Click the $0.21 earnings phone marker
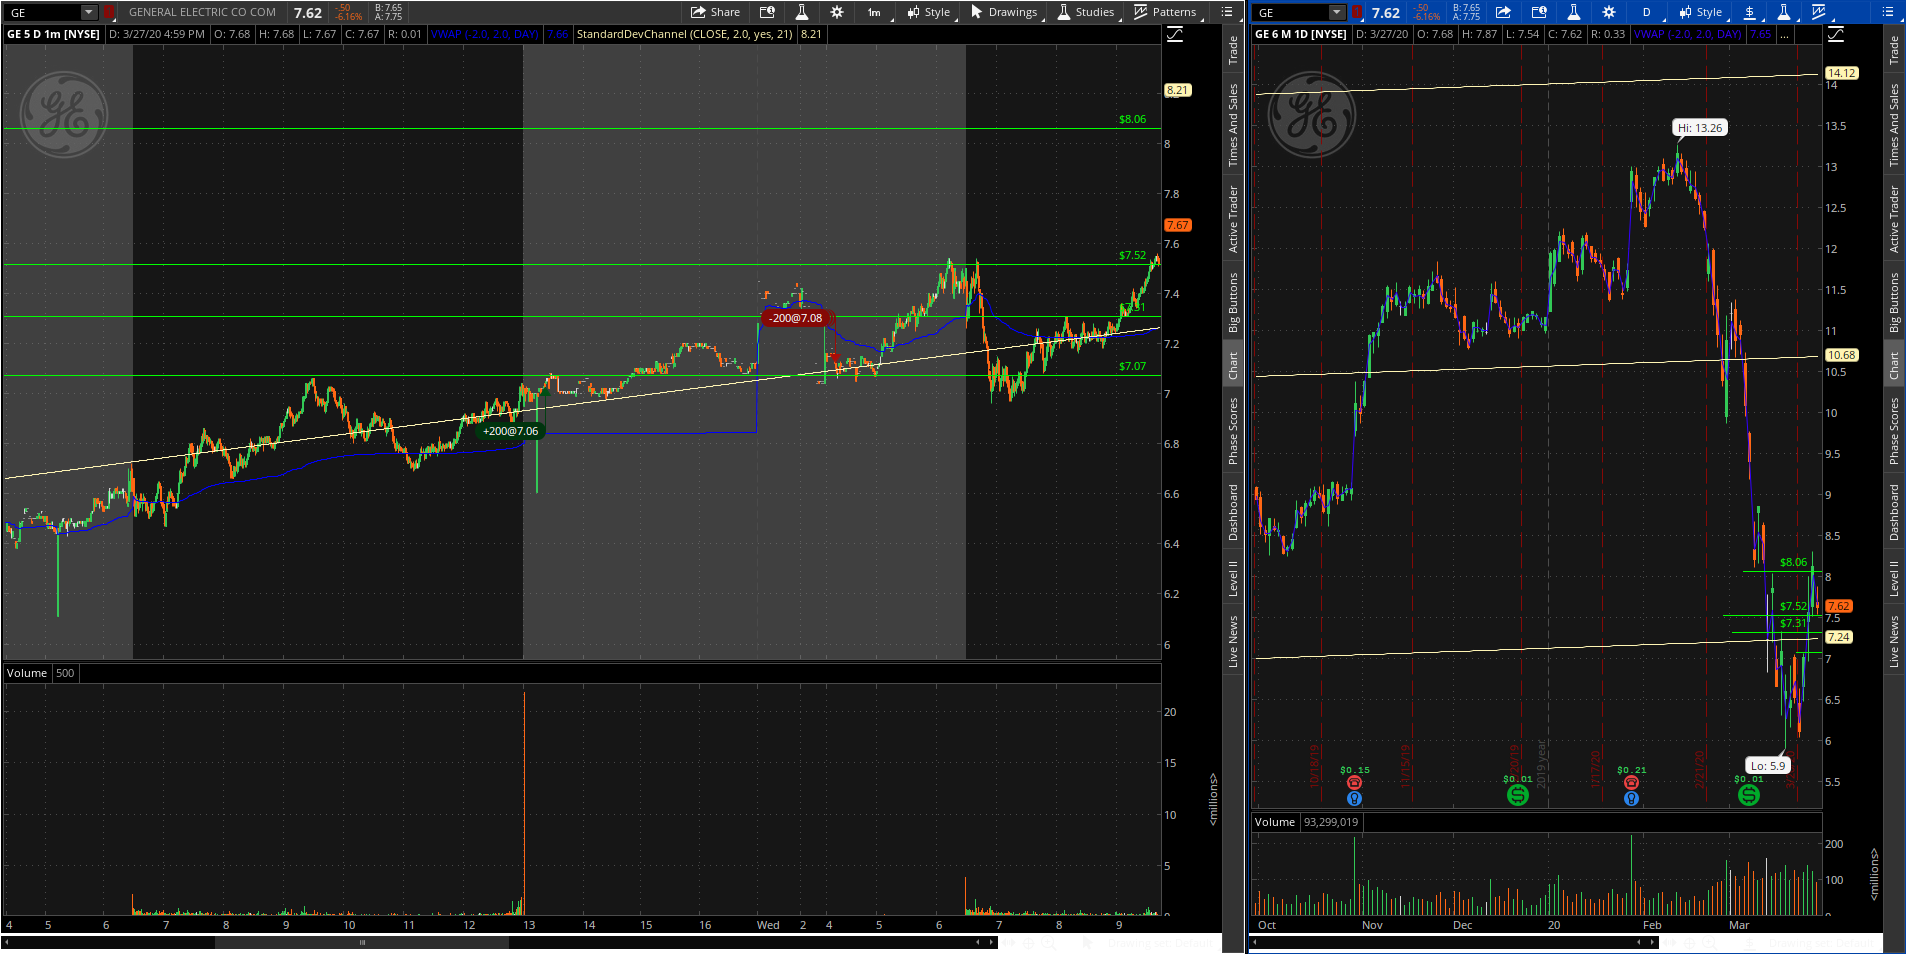This screenshot has height=954, width=1906. pyautogui.click(x=1631, y=782)
